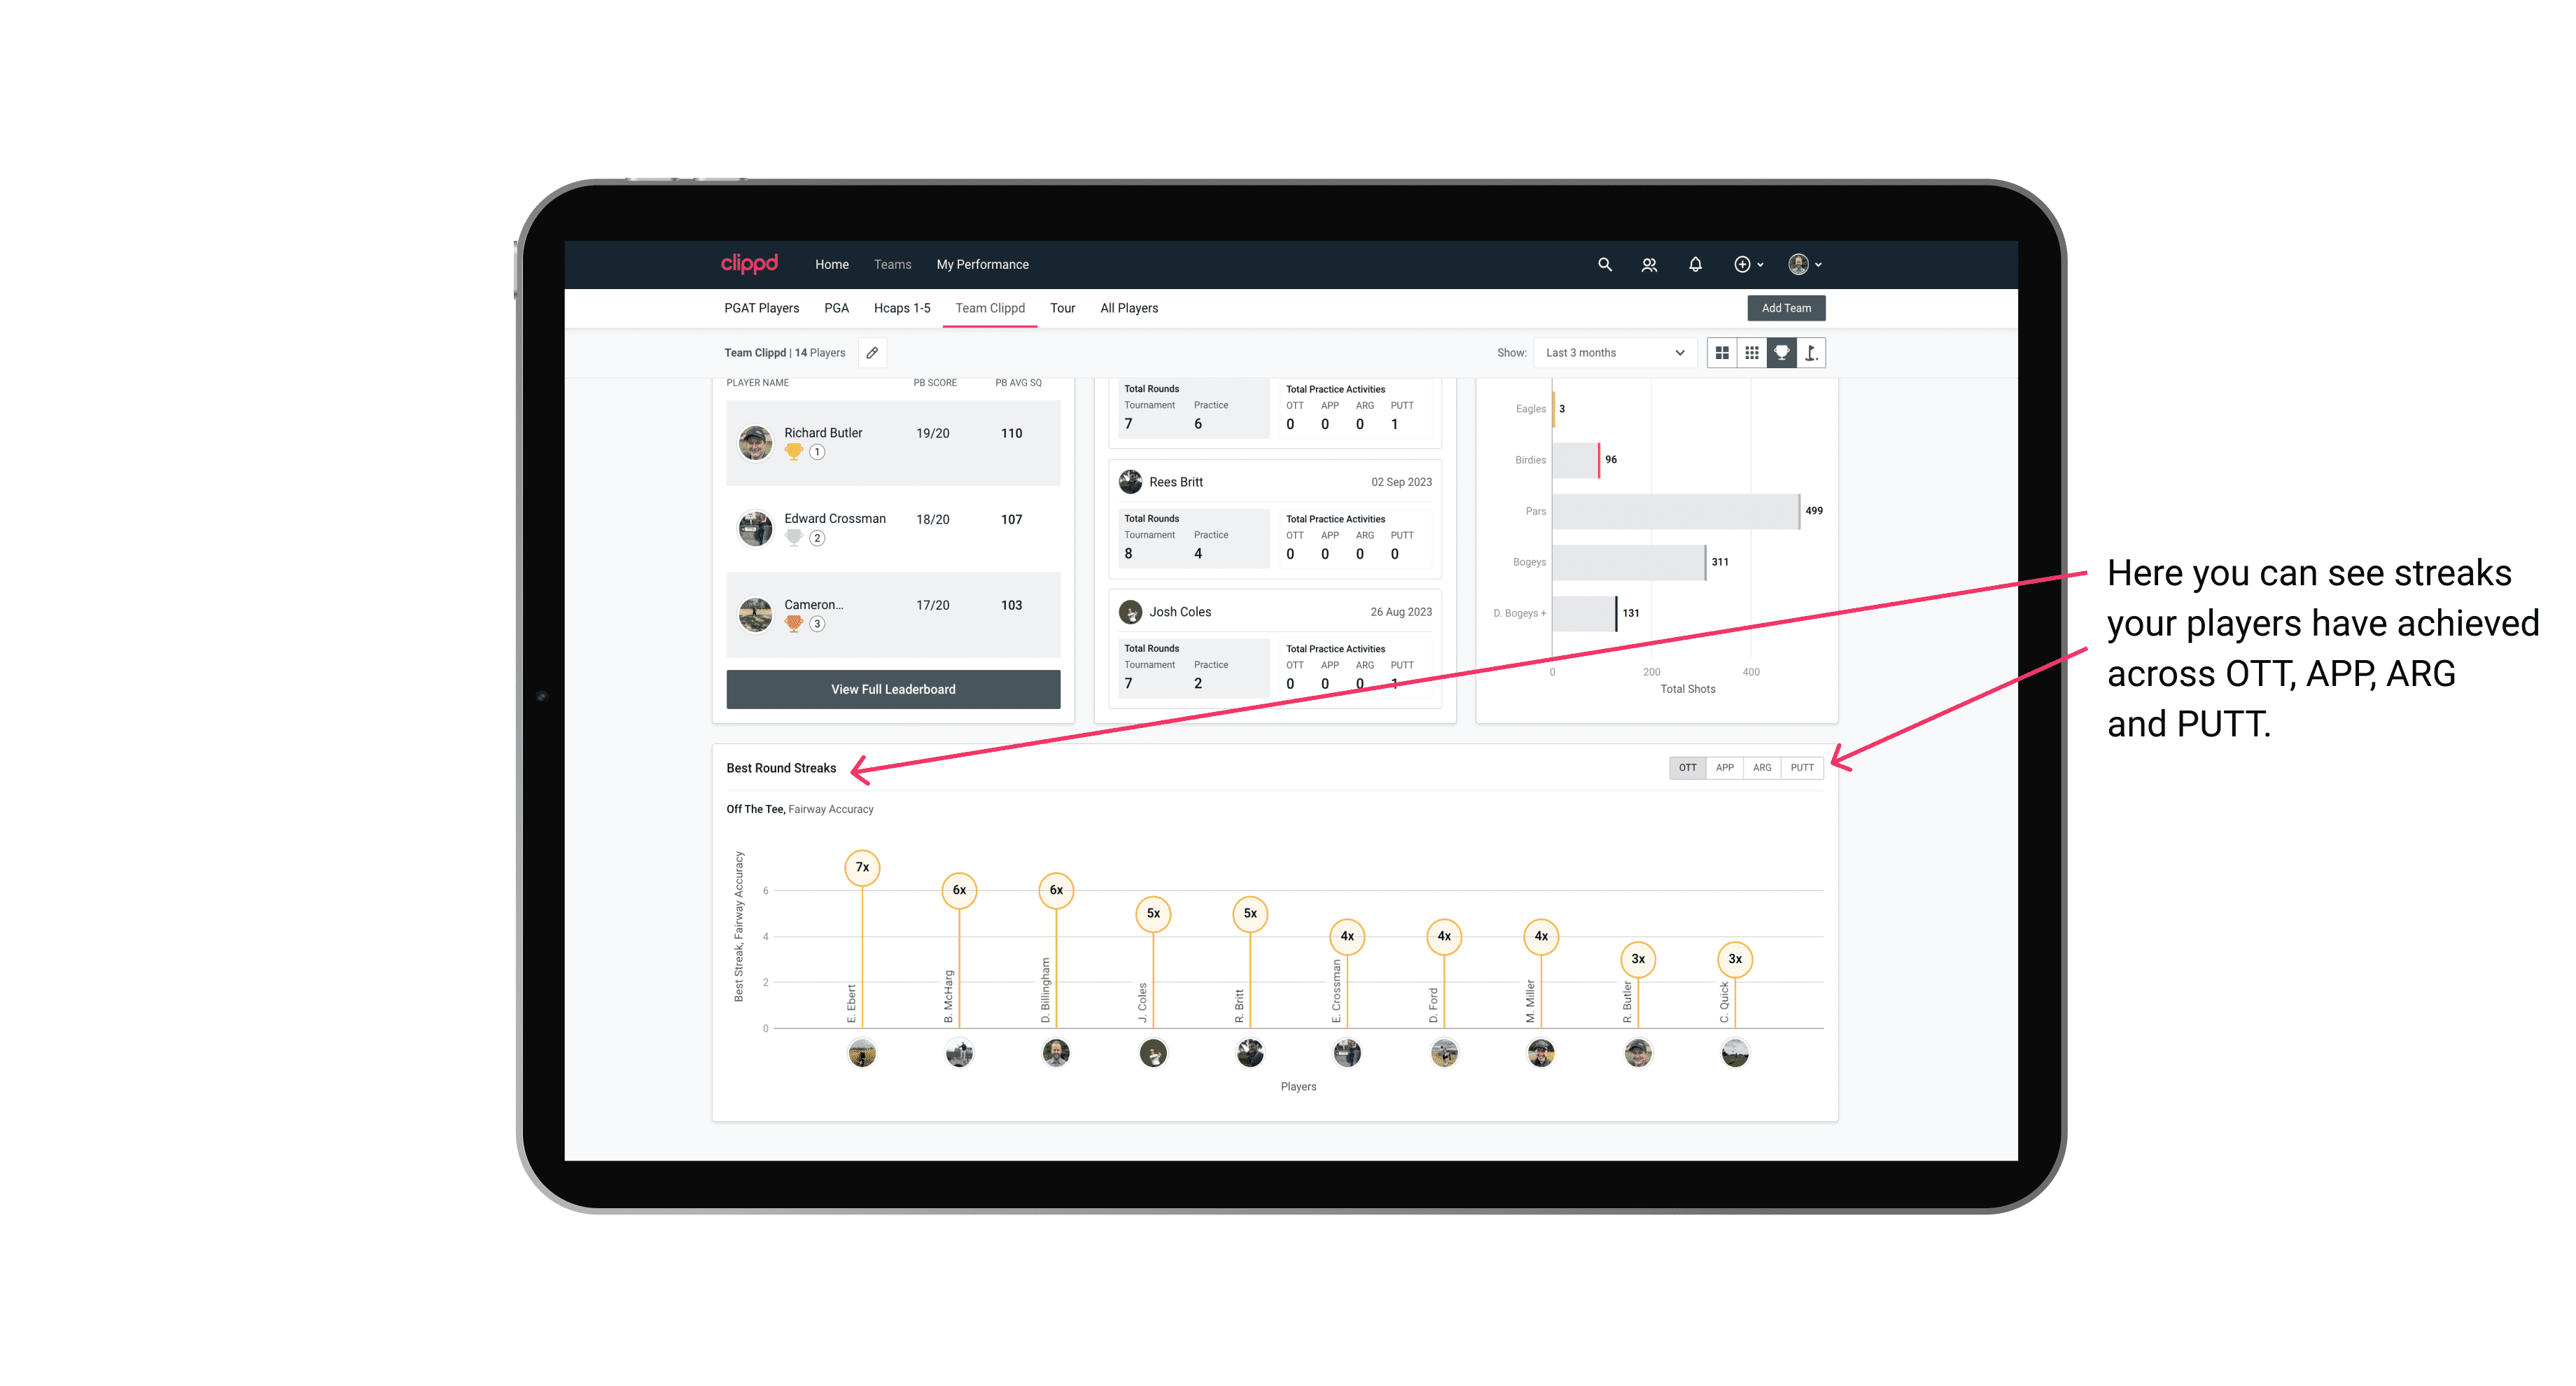The image size is (2576, 1386).
Task: Click the notifications bell icon
Action: pyautogui.click(x=1693, y=263)
